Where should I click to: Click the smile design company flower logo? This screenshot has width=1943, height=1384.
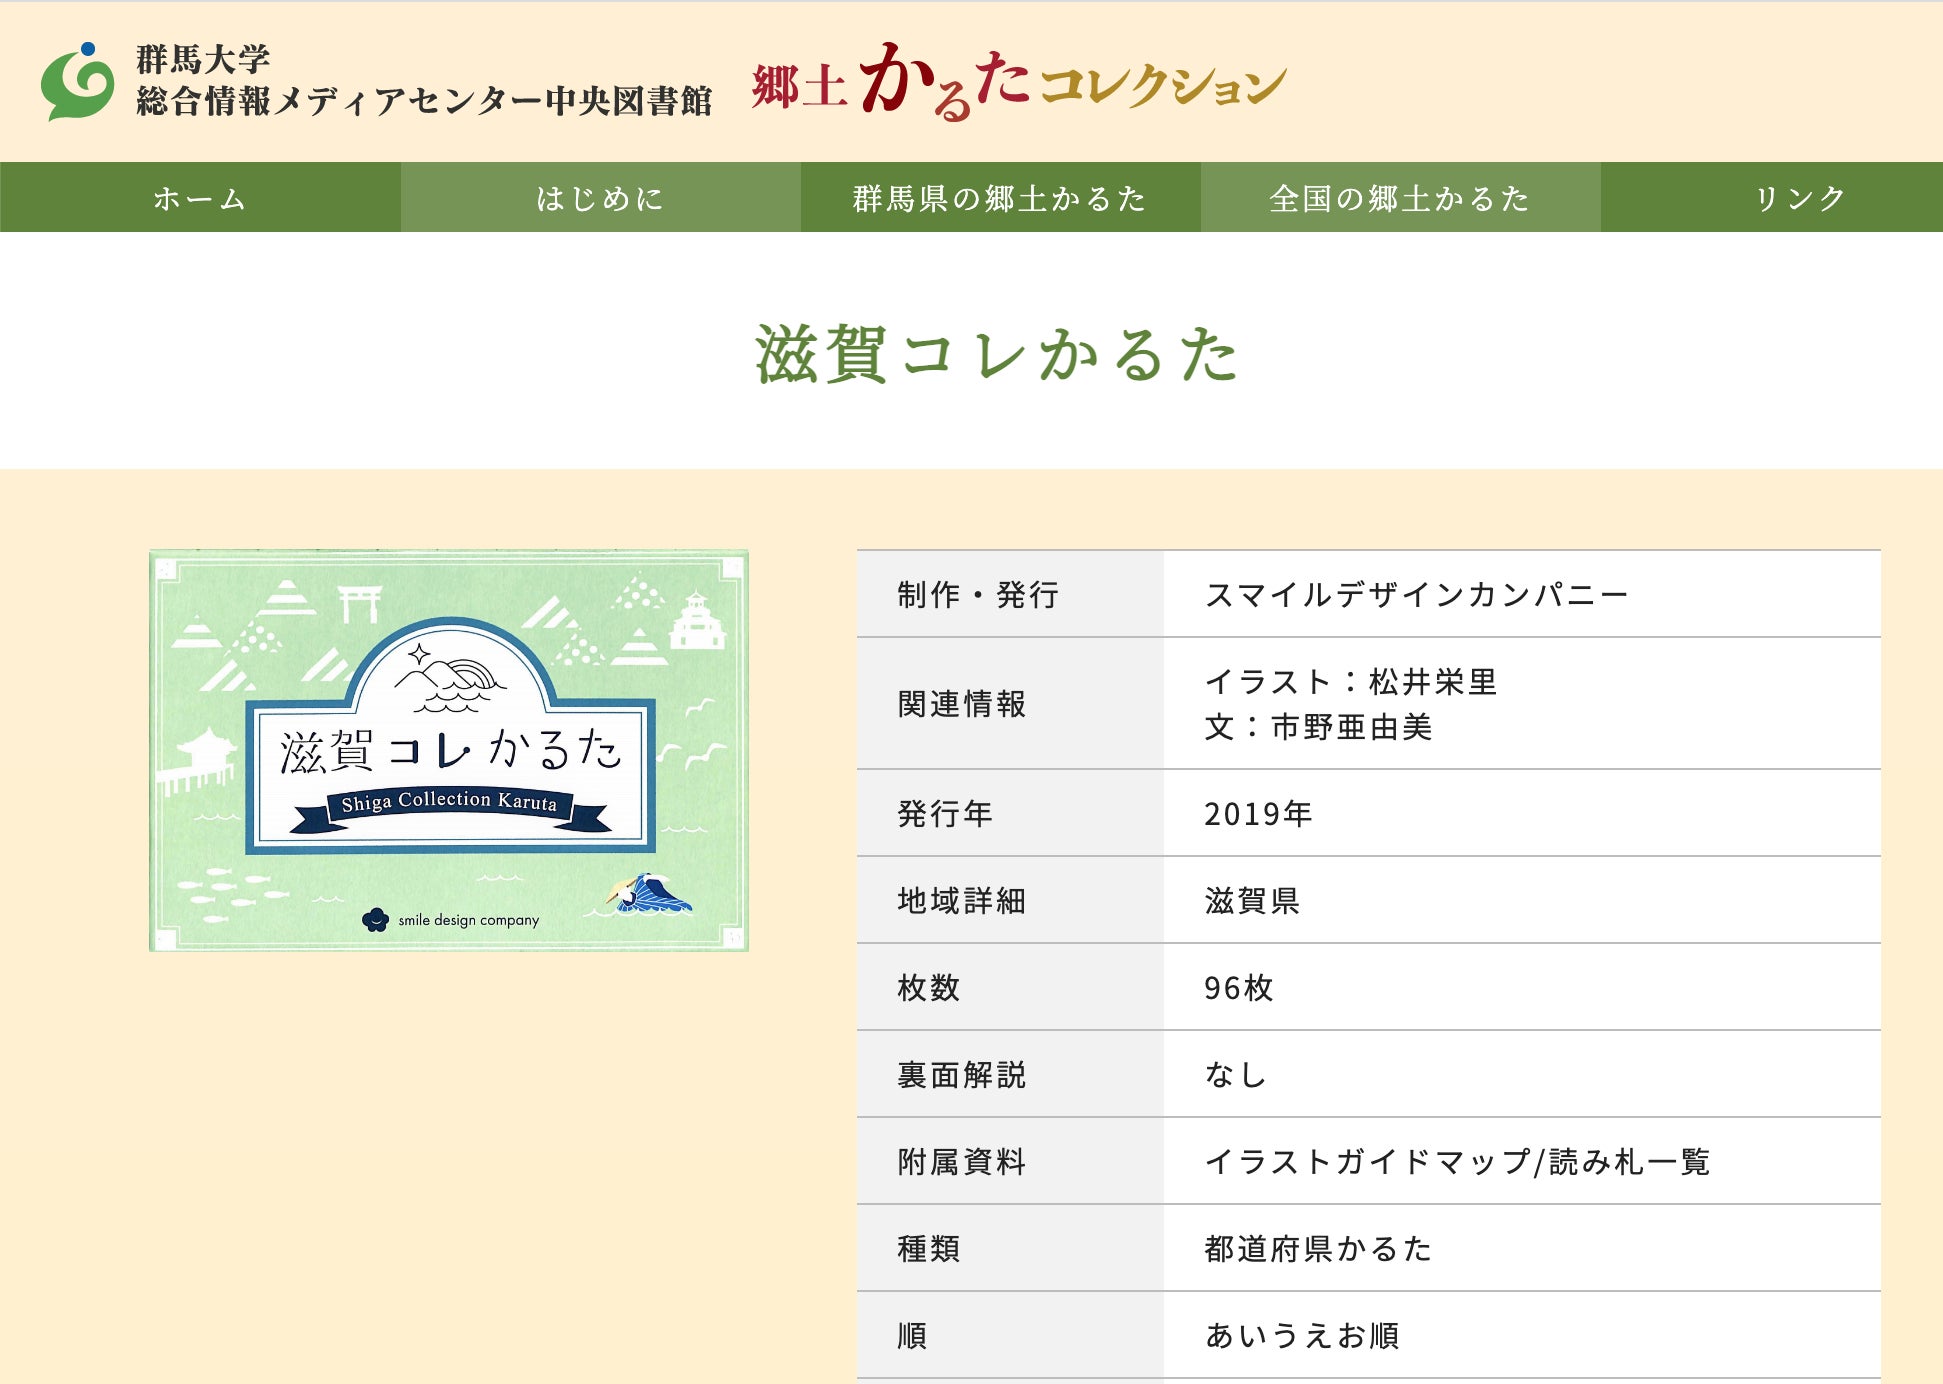[375, 919]
